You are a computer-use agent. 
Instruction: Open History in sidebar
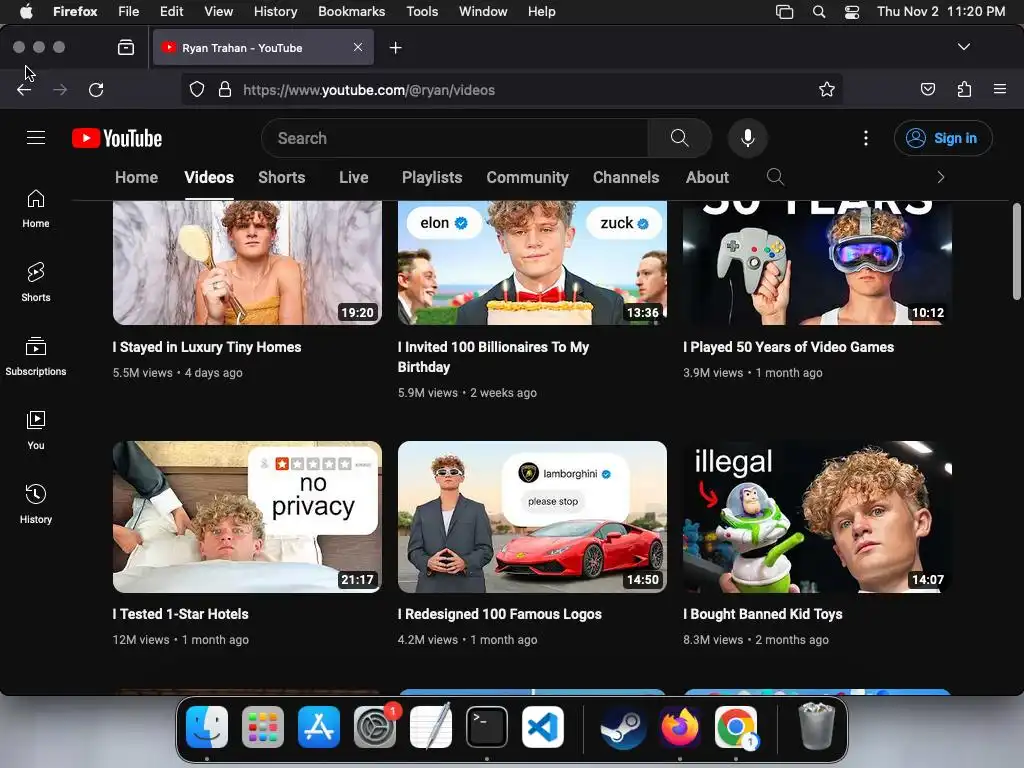36,504
